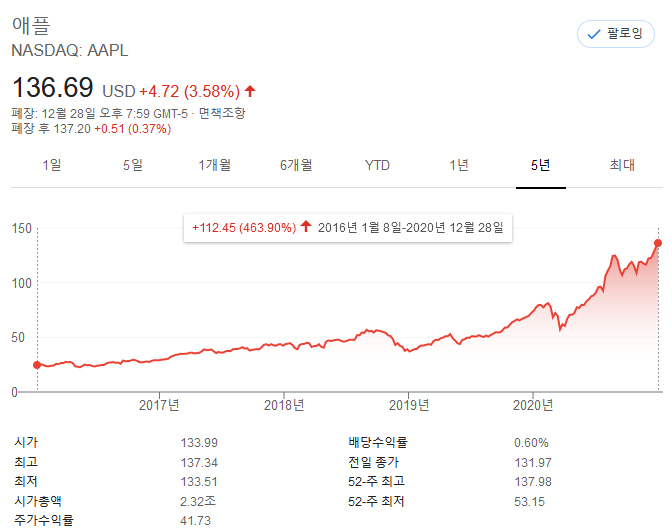Viewport: 672px width, 531px height.
Task: Open the YTD range tab
Action: (377, 165)
